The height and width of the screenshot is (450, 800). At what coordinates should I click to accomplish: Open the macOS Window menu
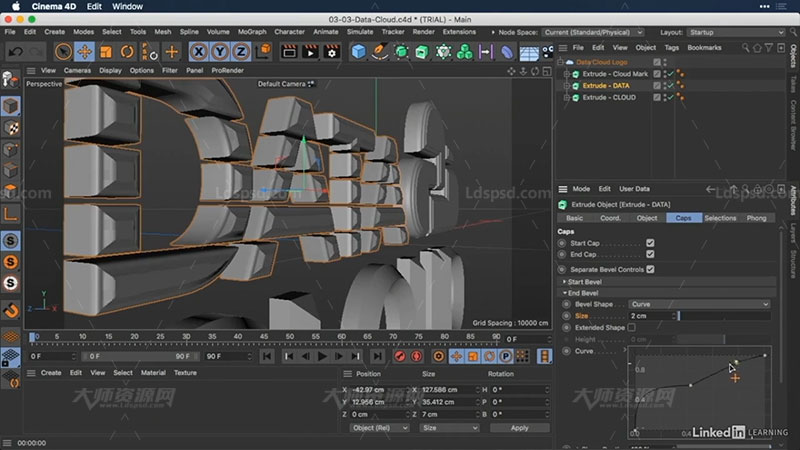(127, 6)
